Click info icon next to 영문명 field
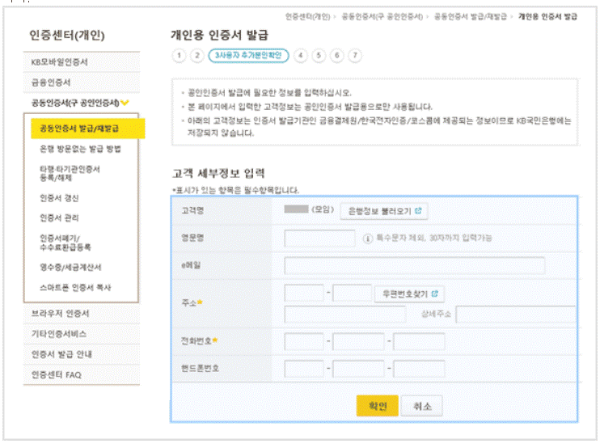The height and width of the screenshot is (442, 600). point(367,238)
